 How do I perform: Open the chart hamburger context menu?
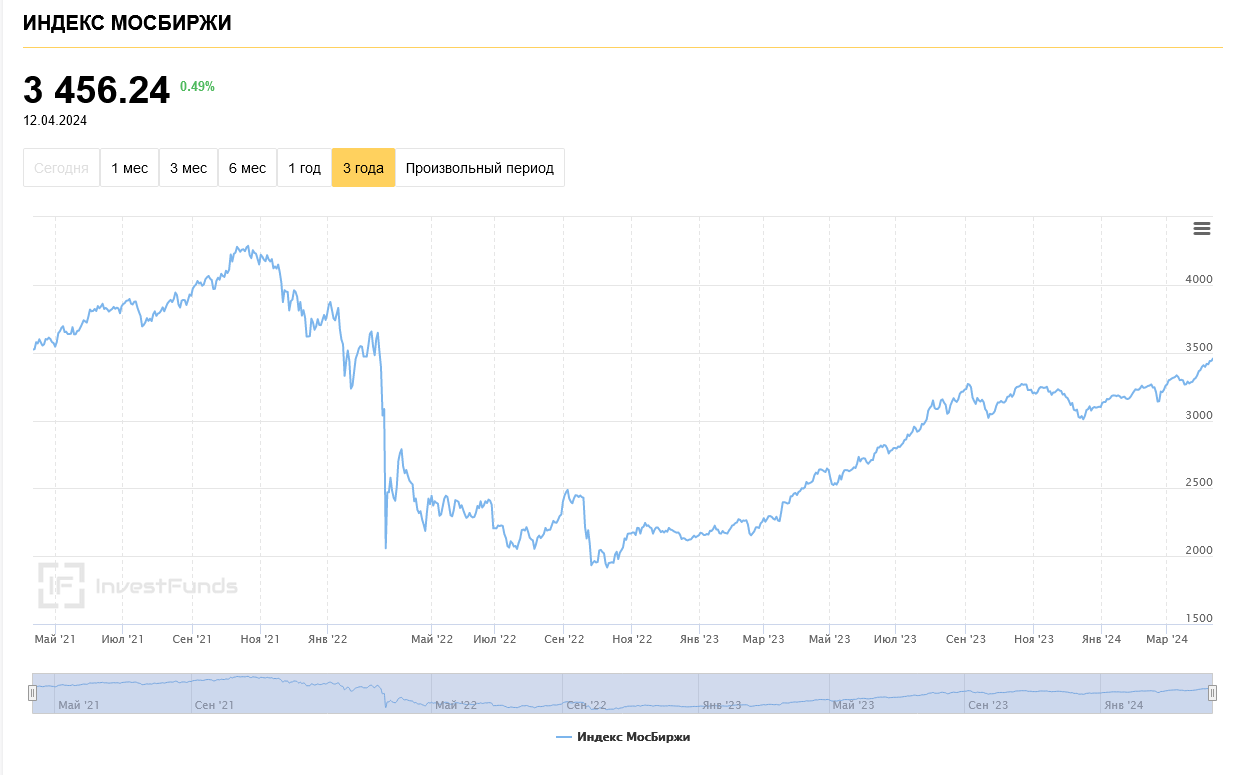(1201, 229)
